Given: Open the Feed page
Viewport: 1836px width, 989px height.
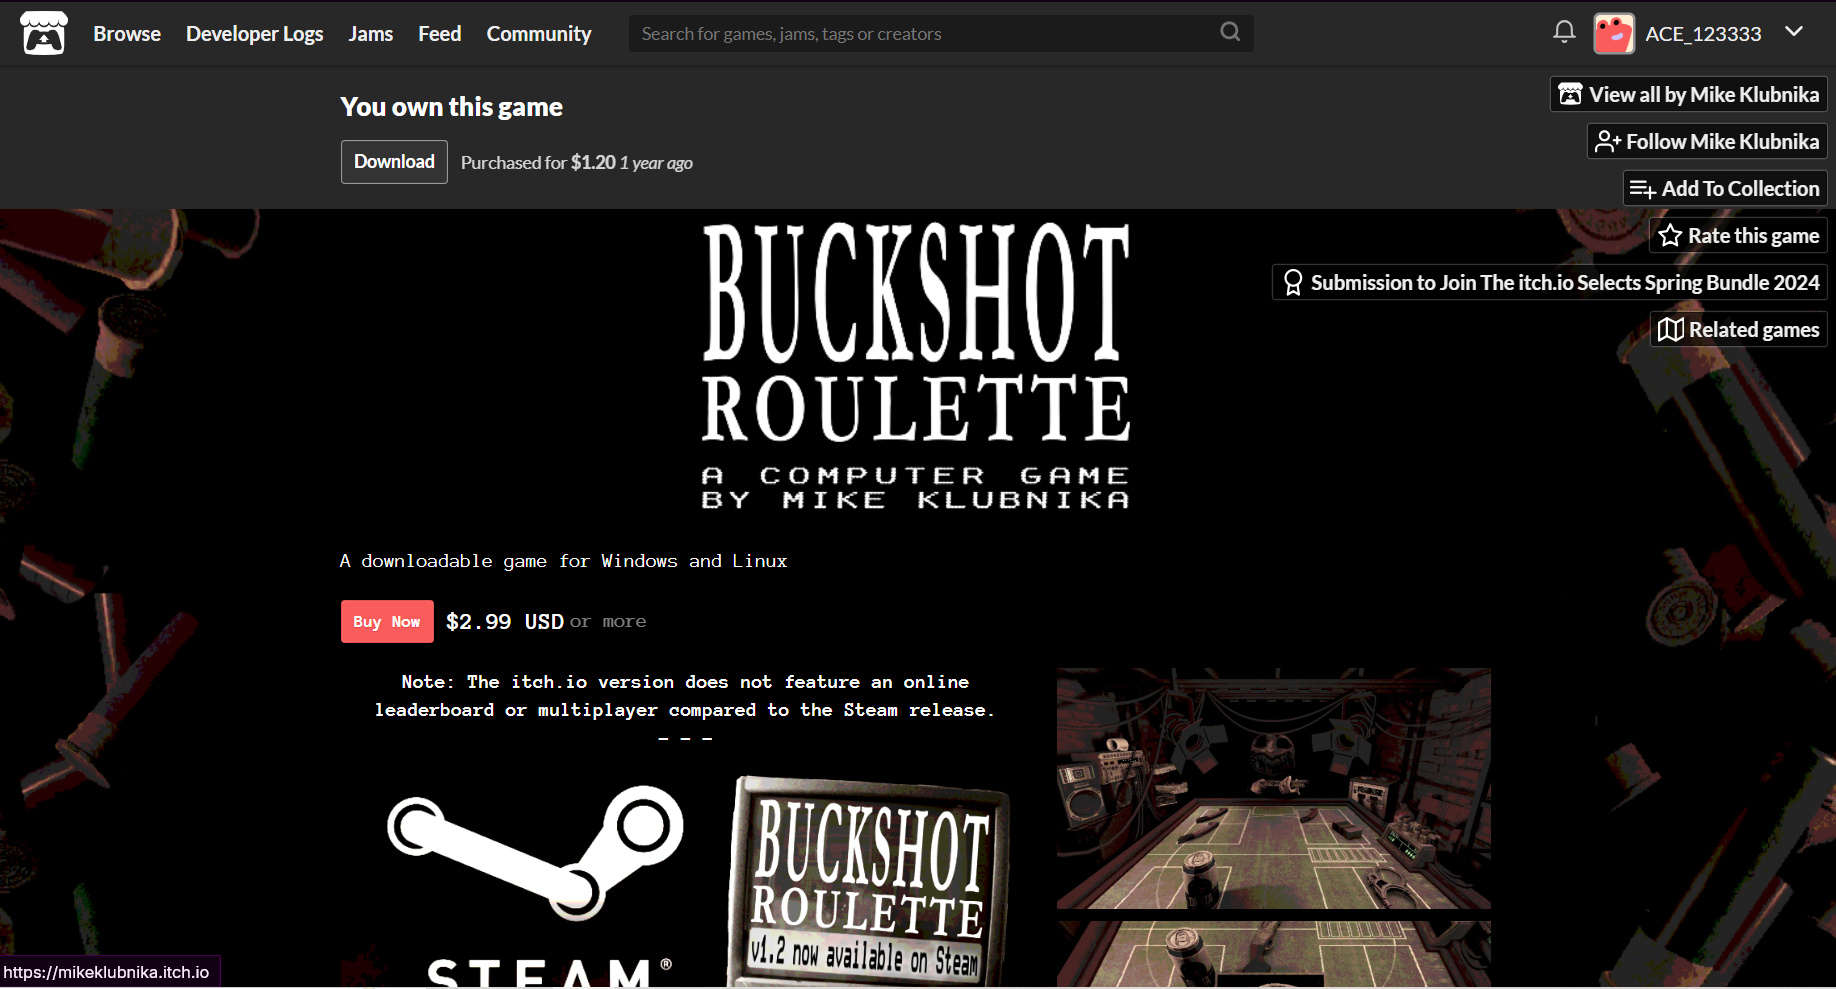Looking at the screenshot, I should pyautogui.click(x=440, y=33).
